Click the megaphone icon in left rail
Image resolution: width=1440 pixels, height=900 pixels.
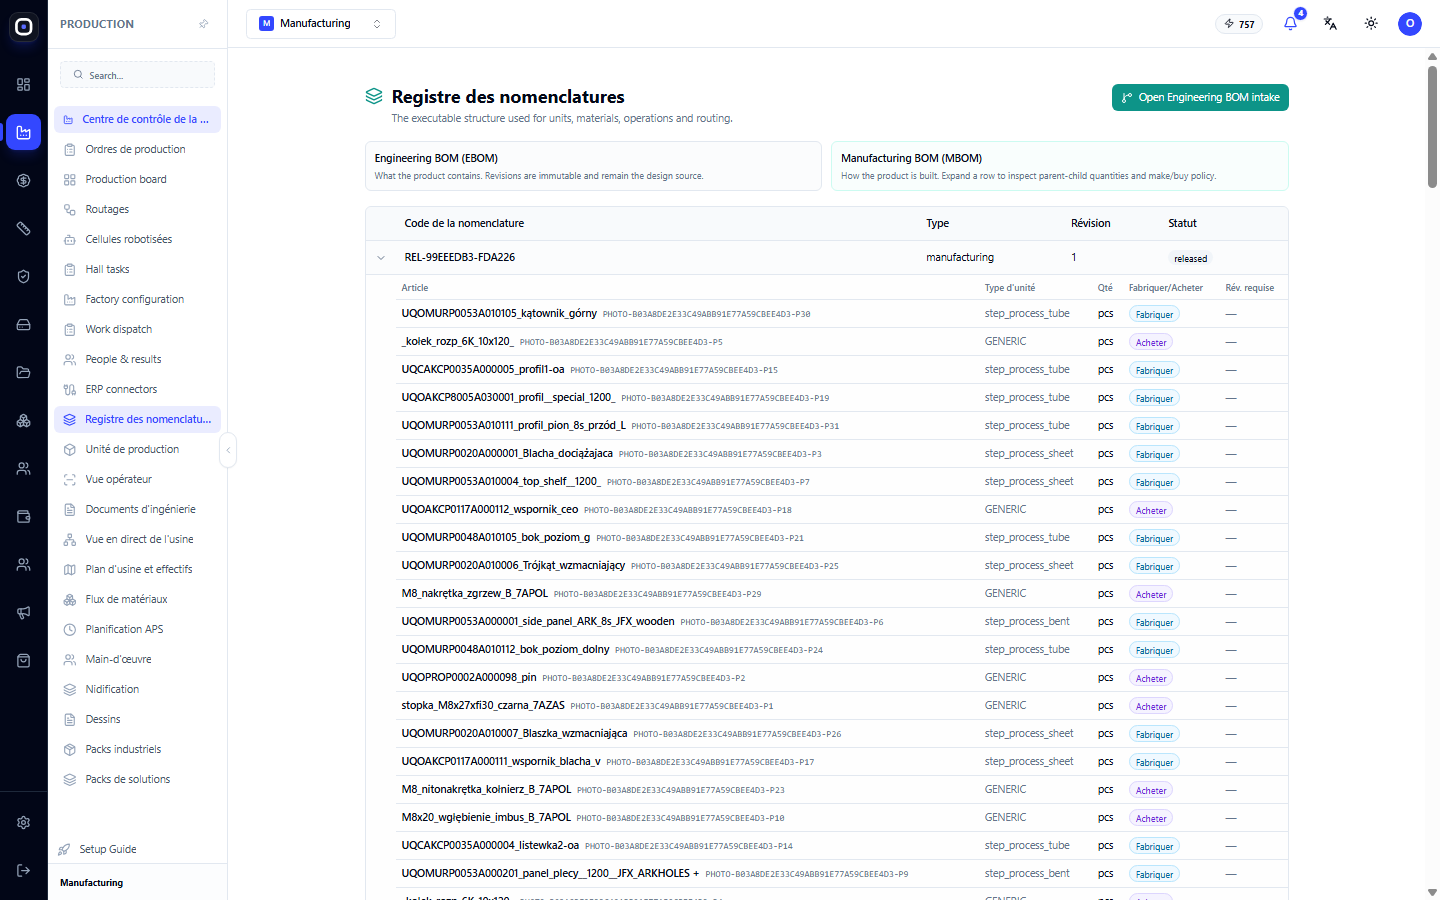[24, 612]
